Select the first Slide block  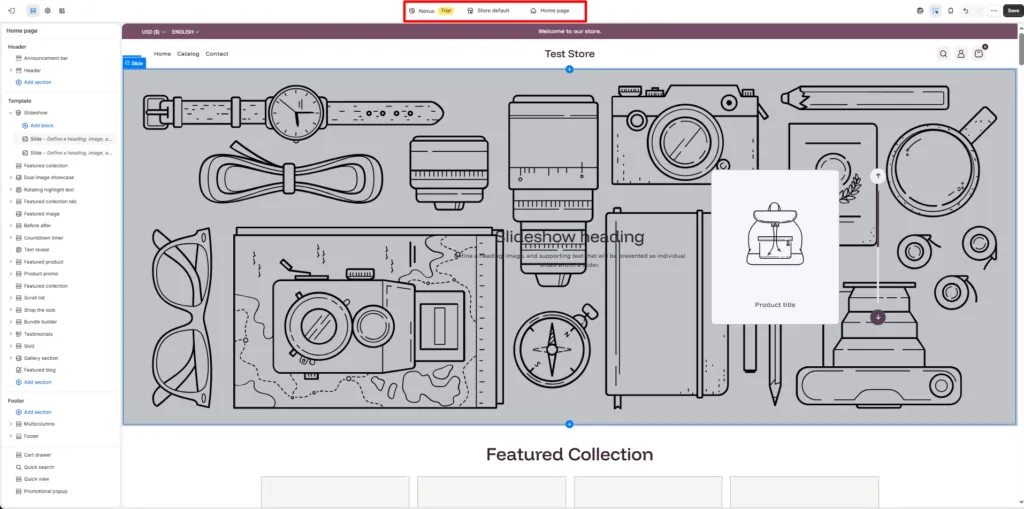point(65,139)
